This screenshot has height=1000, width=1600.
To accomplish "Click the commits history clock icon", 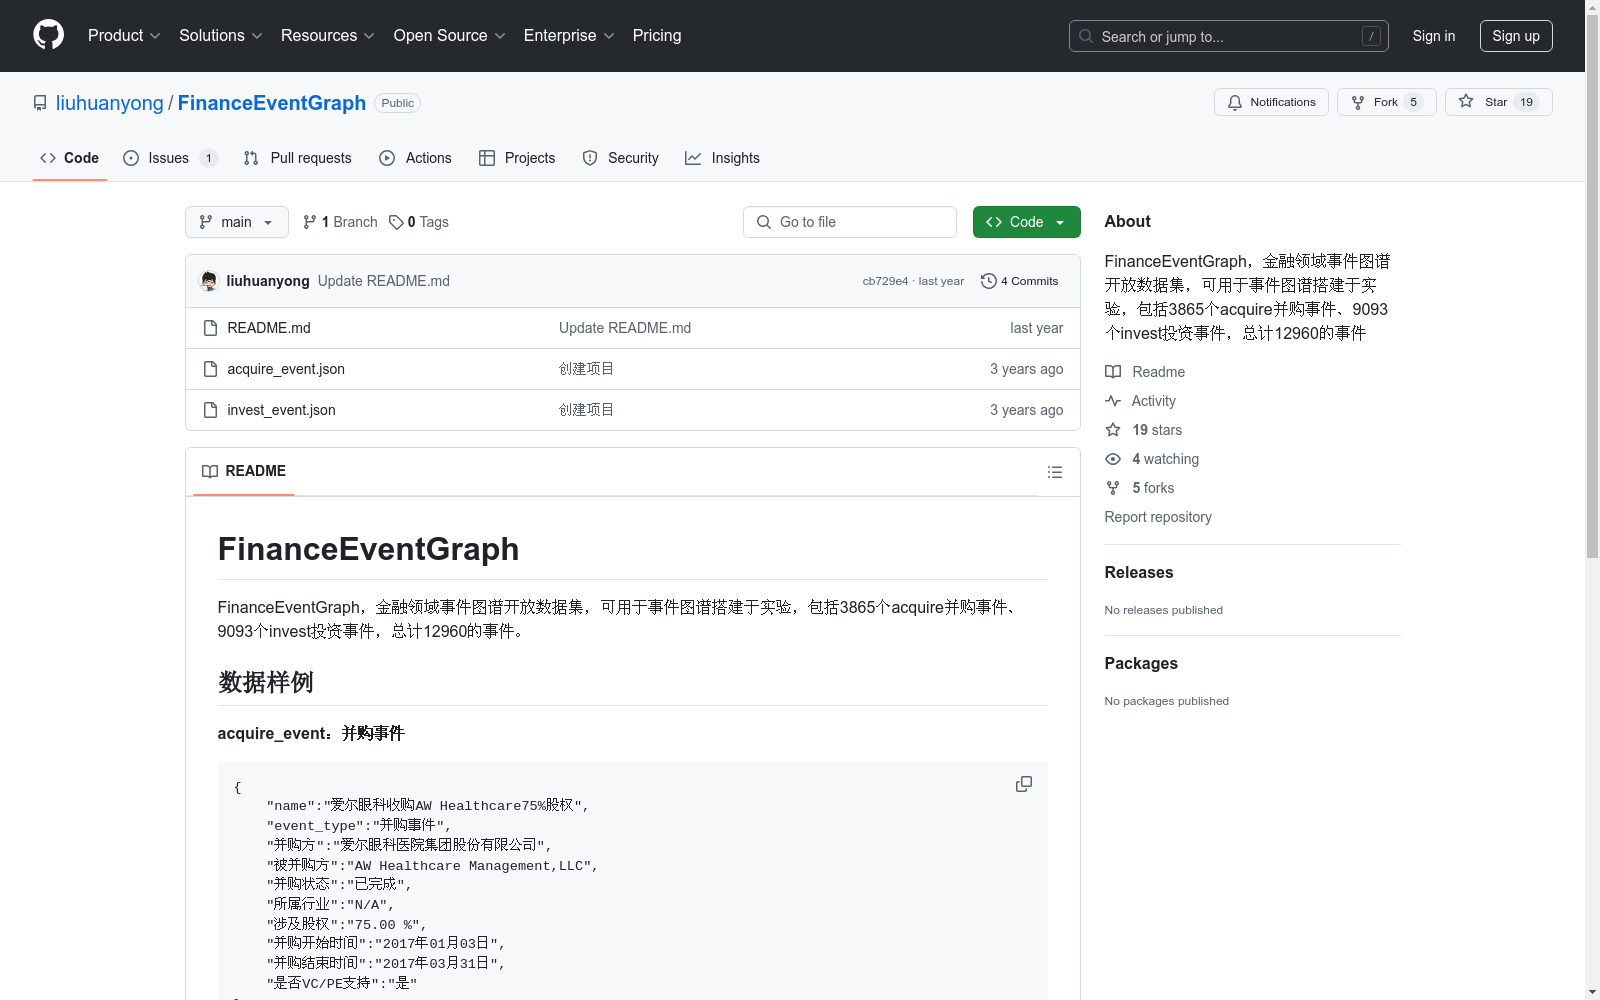I will tap(989, 281).
